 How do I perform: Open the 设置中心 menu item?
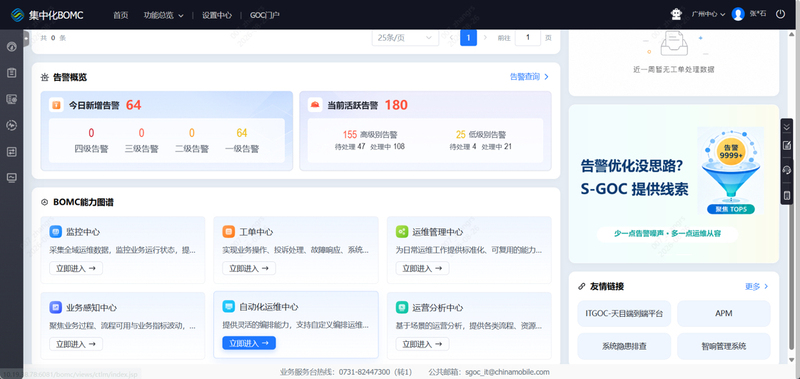pos(217,15)
